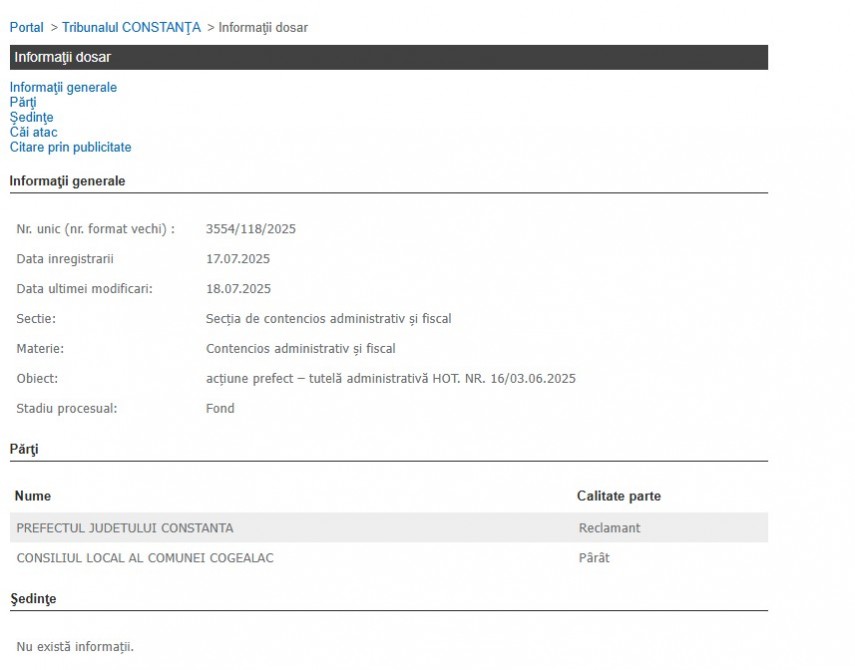This screenshot has height=670, width=855.
Task: Jump to the Căi atac anchor link
Action: click(33, 132)
